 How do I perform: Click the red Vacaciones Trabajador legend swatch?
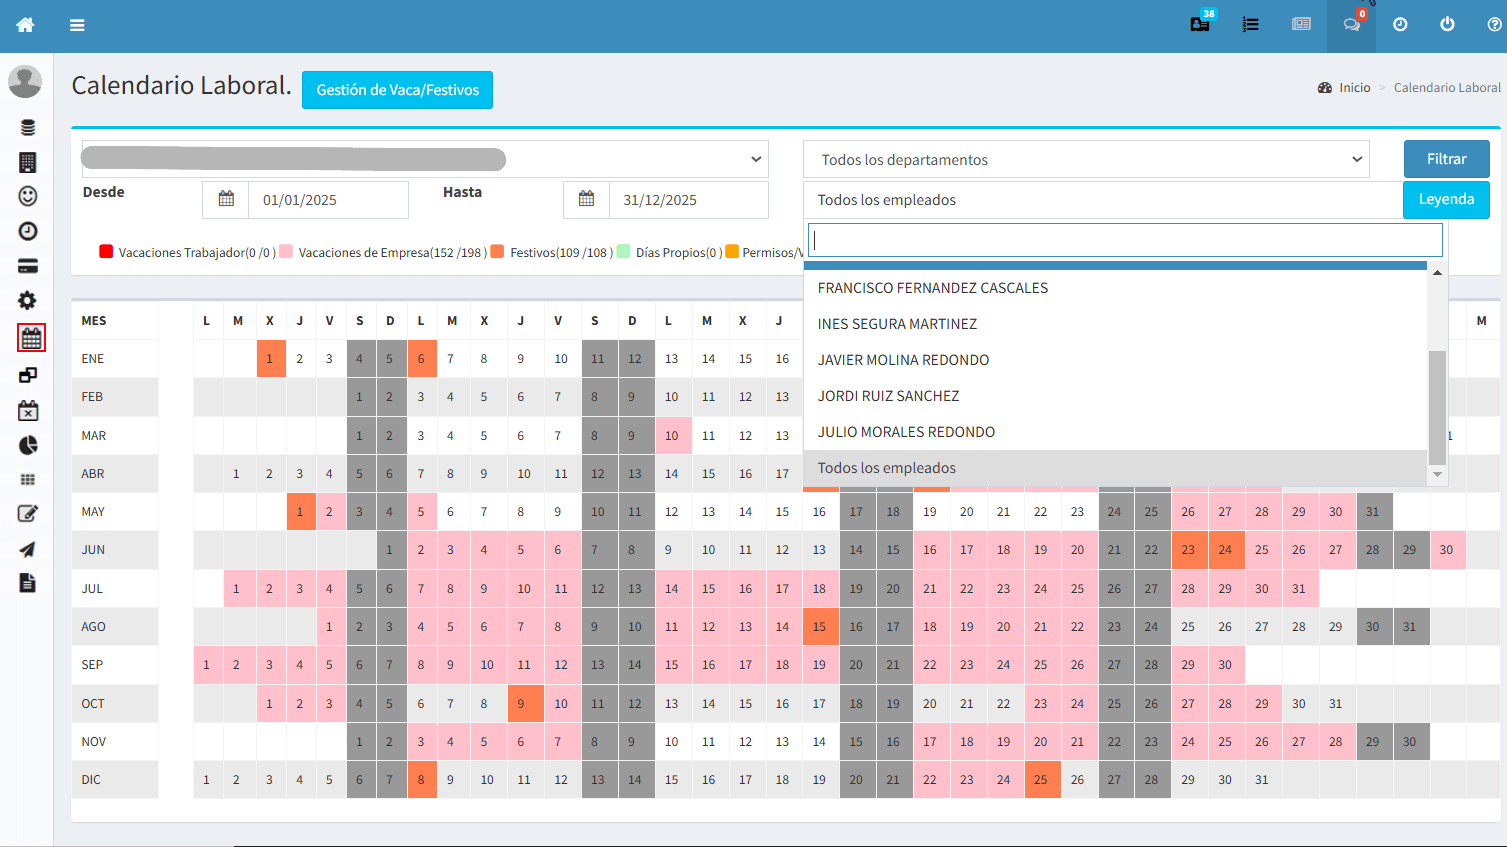point(106,252)
